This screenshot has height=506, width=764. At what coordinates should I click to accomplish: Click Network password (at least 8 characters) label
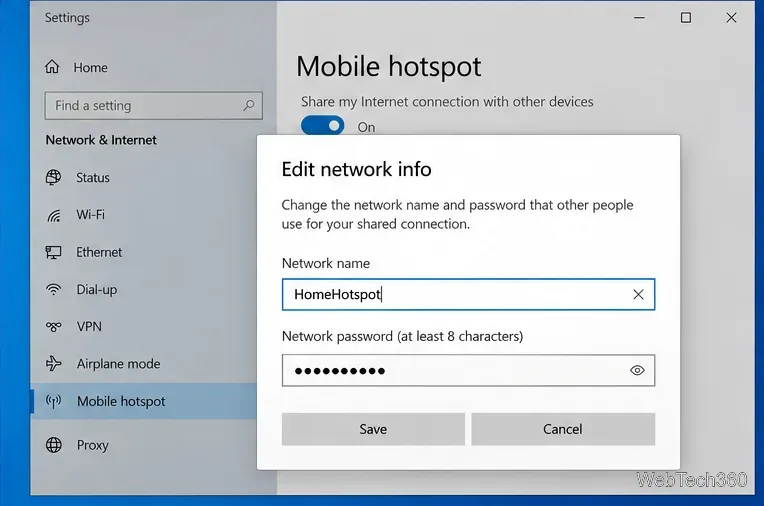(x=402, y=336)
